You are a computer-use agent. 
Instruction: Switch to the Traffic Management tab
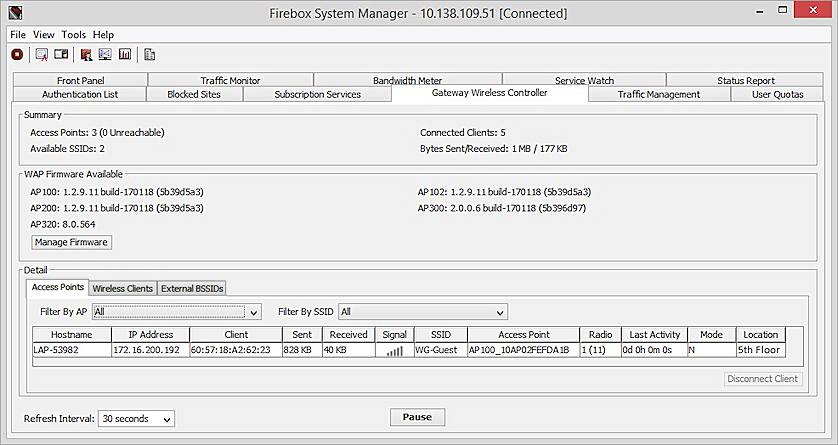point(658,94)
